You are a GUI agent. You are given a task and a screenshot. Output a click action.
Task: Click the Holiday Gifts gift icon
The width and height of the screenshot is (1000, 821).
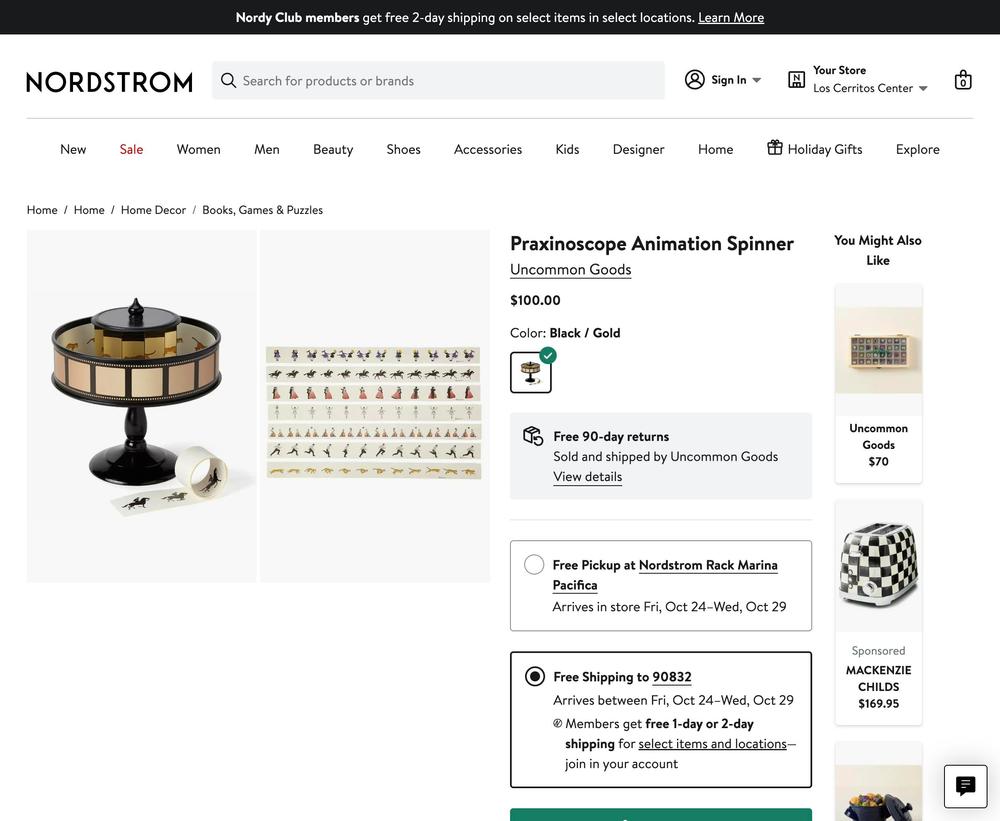tap(775, 148)
